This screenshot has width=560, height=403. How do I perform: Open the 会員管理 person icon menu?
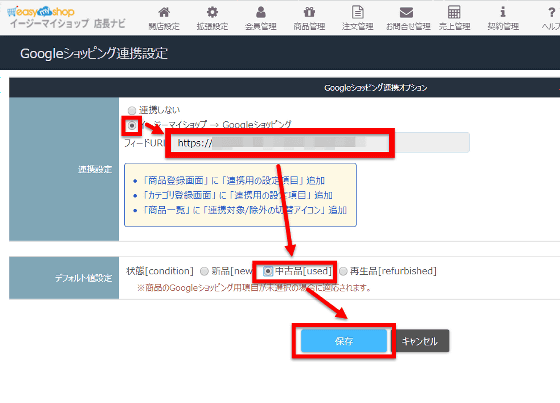pos(261,18)
